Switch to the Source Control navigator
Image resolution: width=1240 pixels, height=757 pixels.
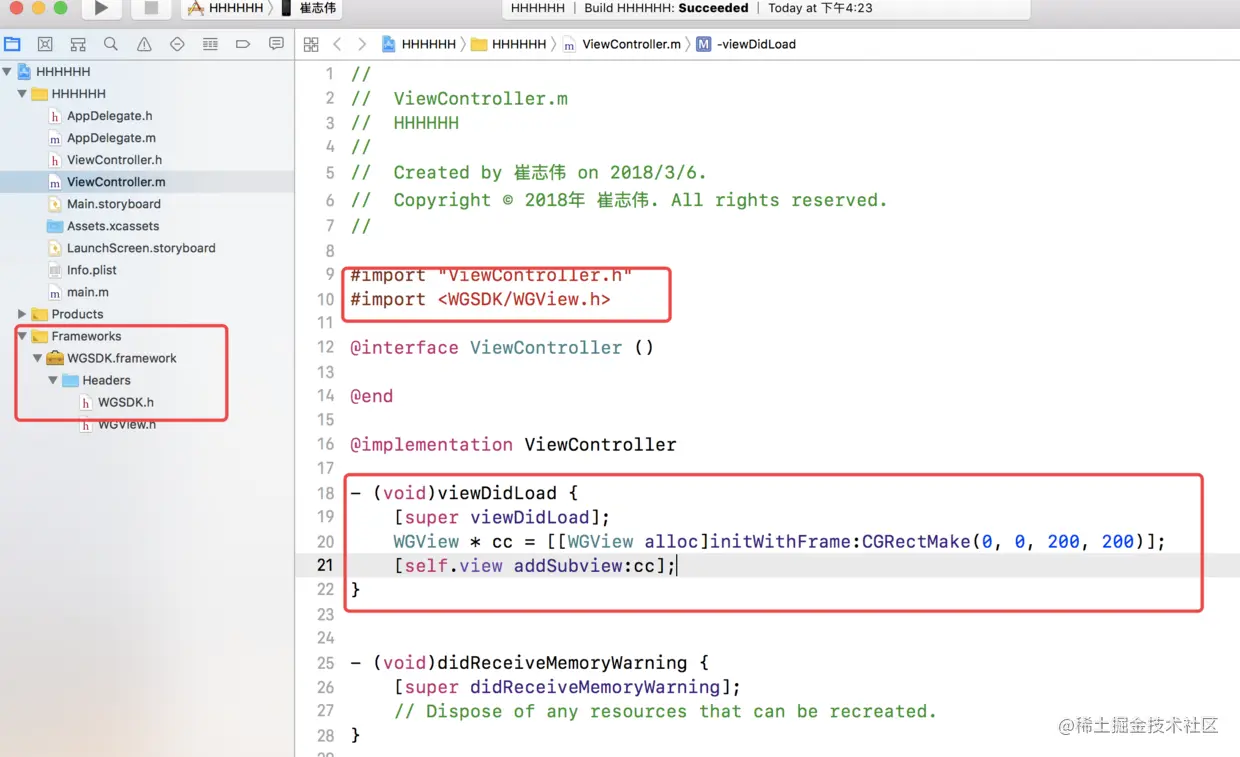[x=45, y=44]
